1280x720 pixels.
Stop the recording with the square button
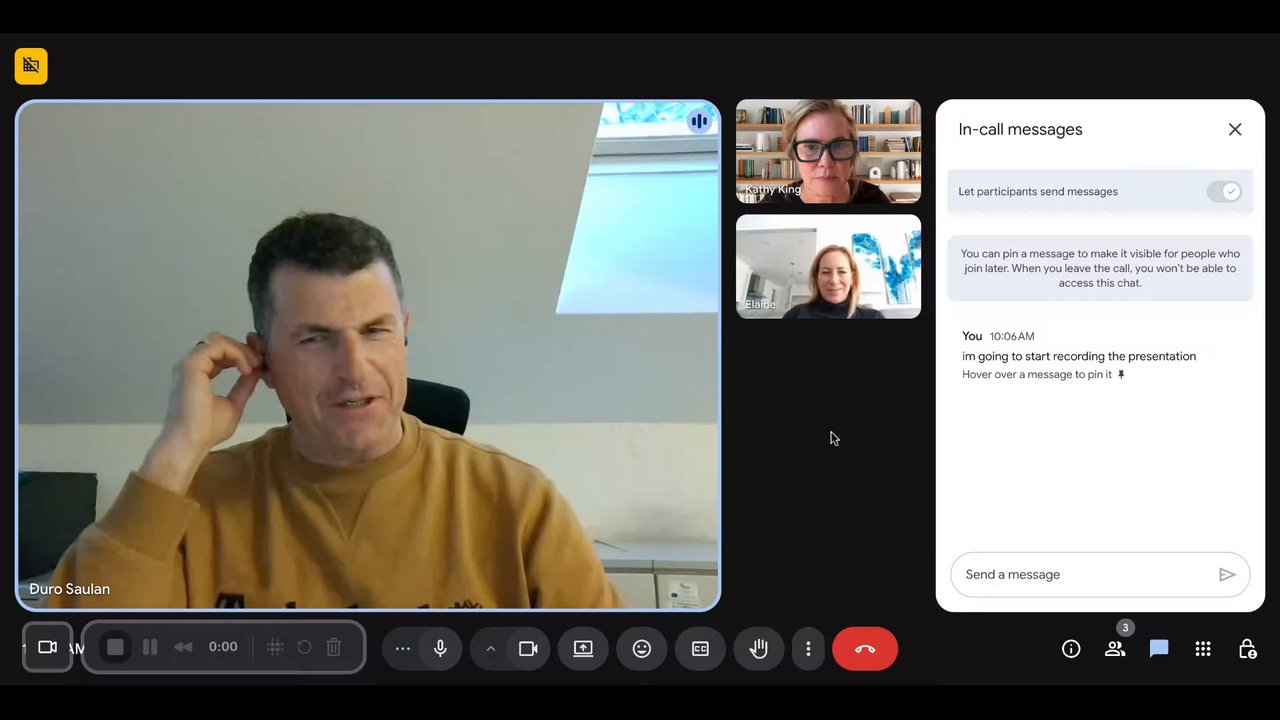(115, 647)
